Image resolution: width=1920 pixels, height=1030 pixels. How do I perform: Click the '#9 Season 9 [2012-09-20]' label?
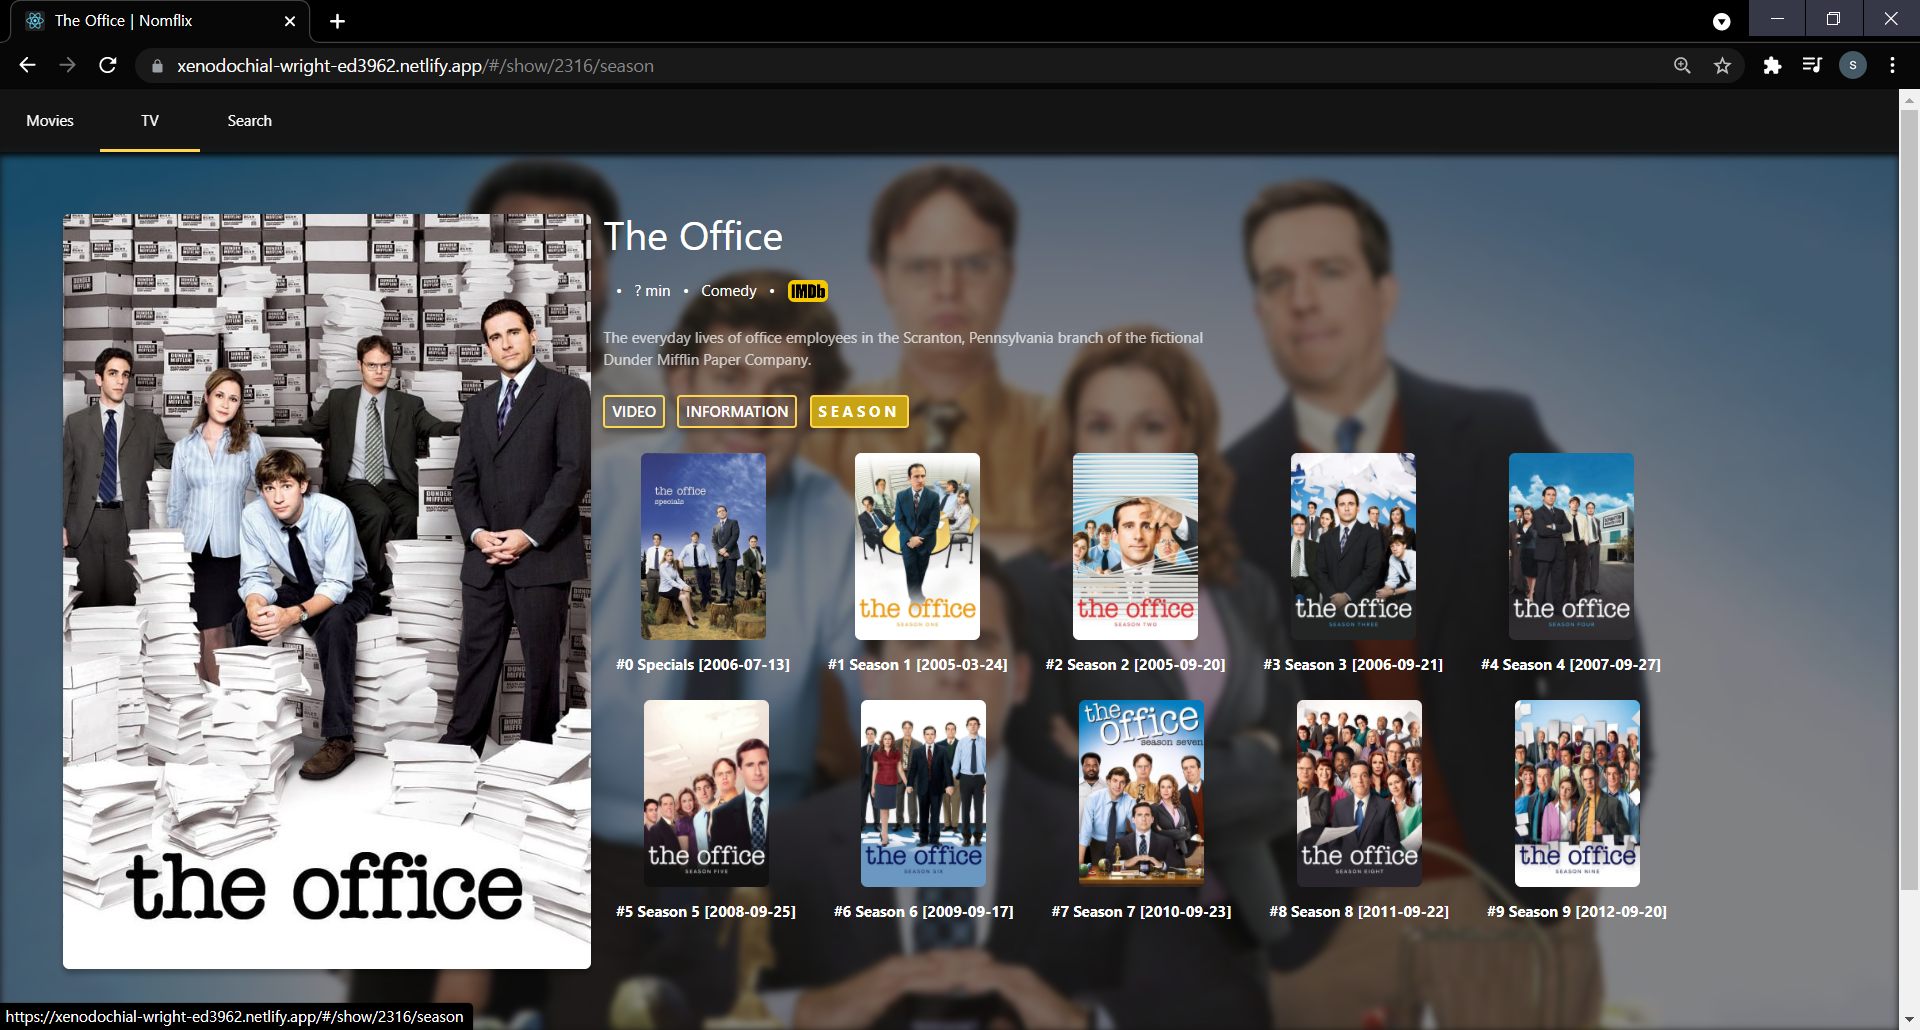click(x=1577, y=911)
